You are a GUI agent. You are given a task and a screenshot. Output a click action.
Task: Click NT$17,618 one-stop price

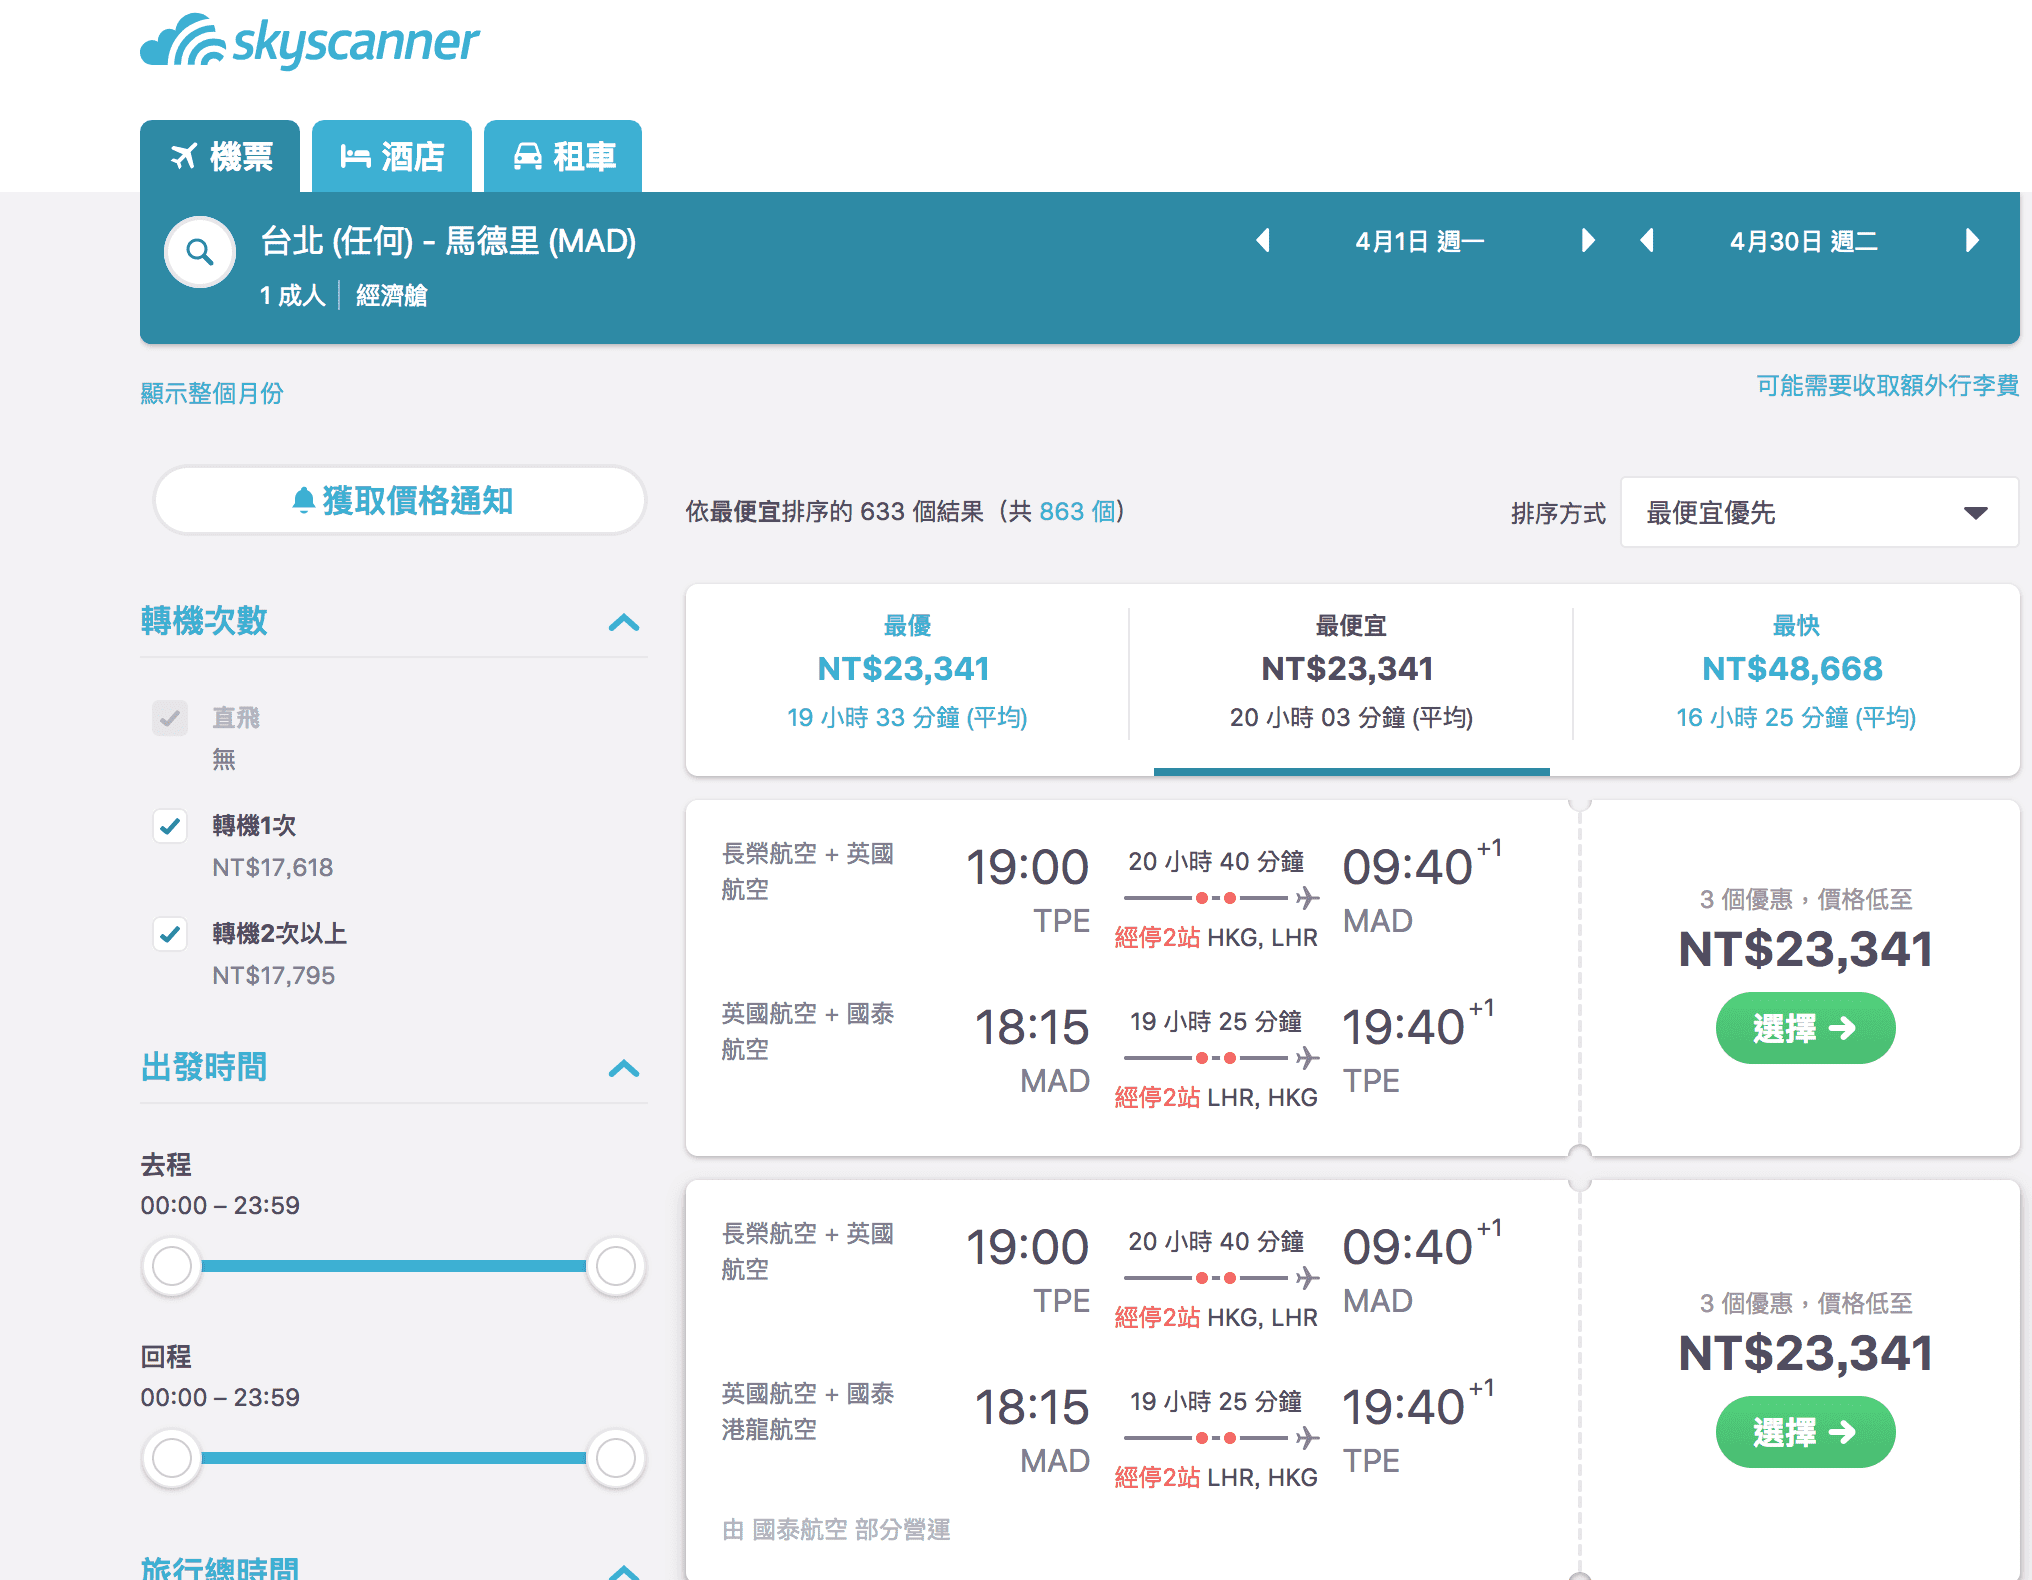[x=272, y=867]
